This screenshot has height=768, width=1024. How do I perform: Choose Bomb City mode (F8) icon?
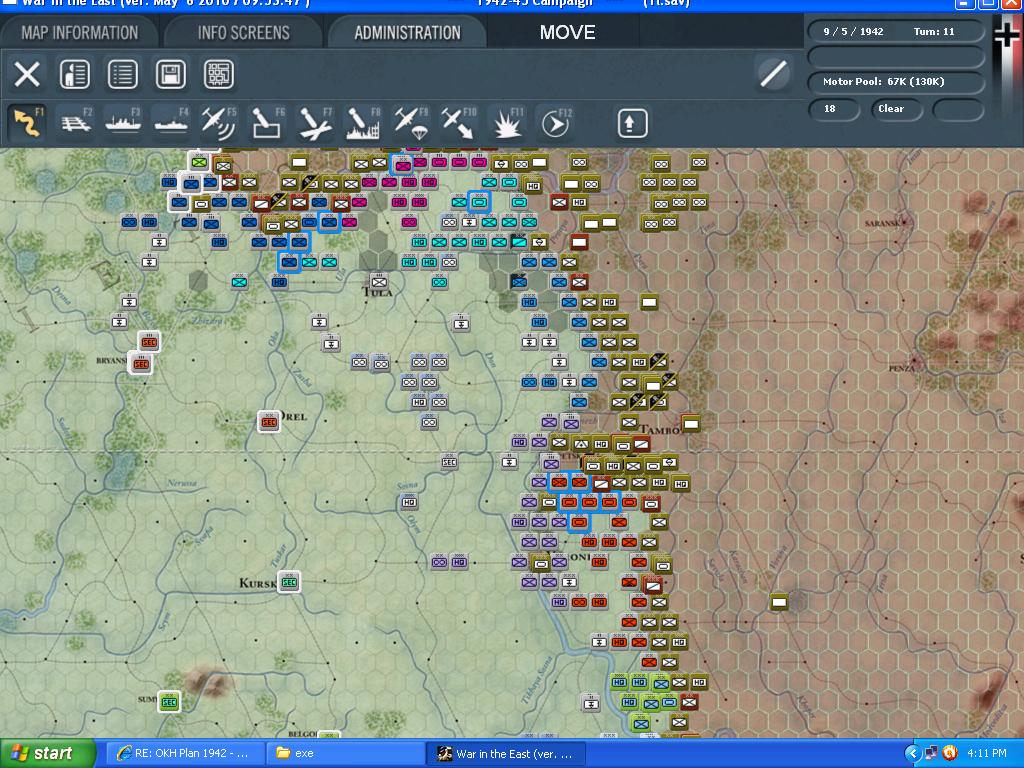pos(363,123)
